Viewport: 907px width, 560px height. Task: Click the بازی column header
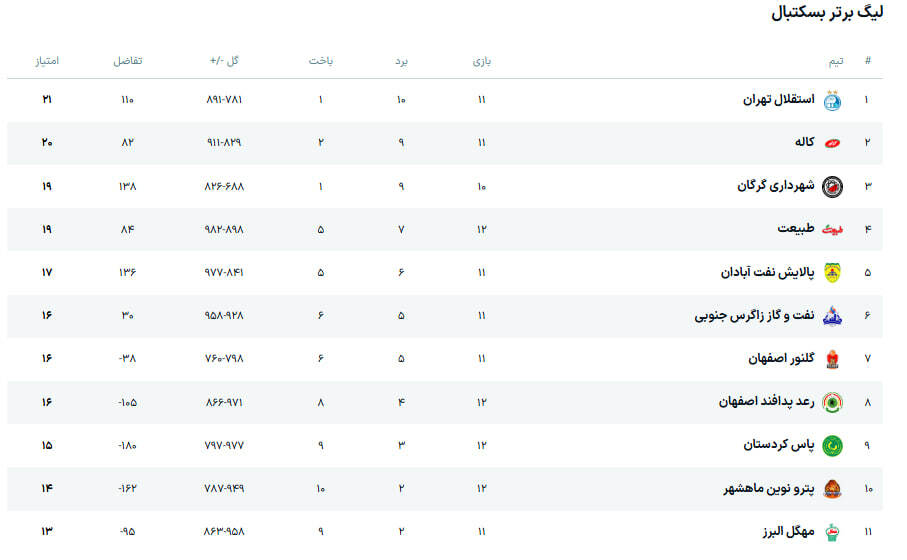[x=481, y=61]
